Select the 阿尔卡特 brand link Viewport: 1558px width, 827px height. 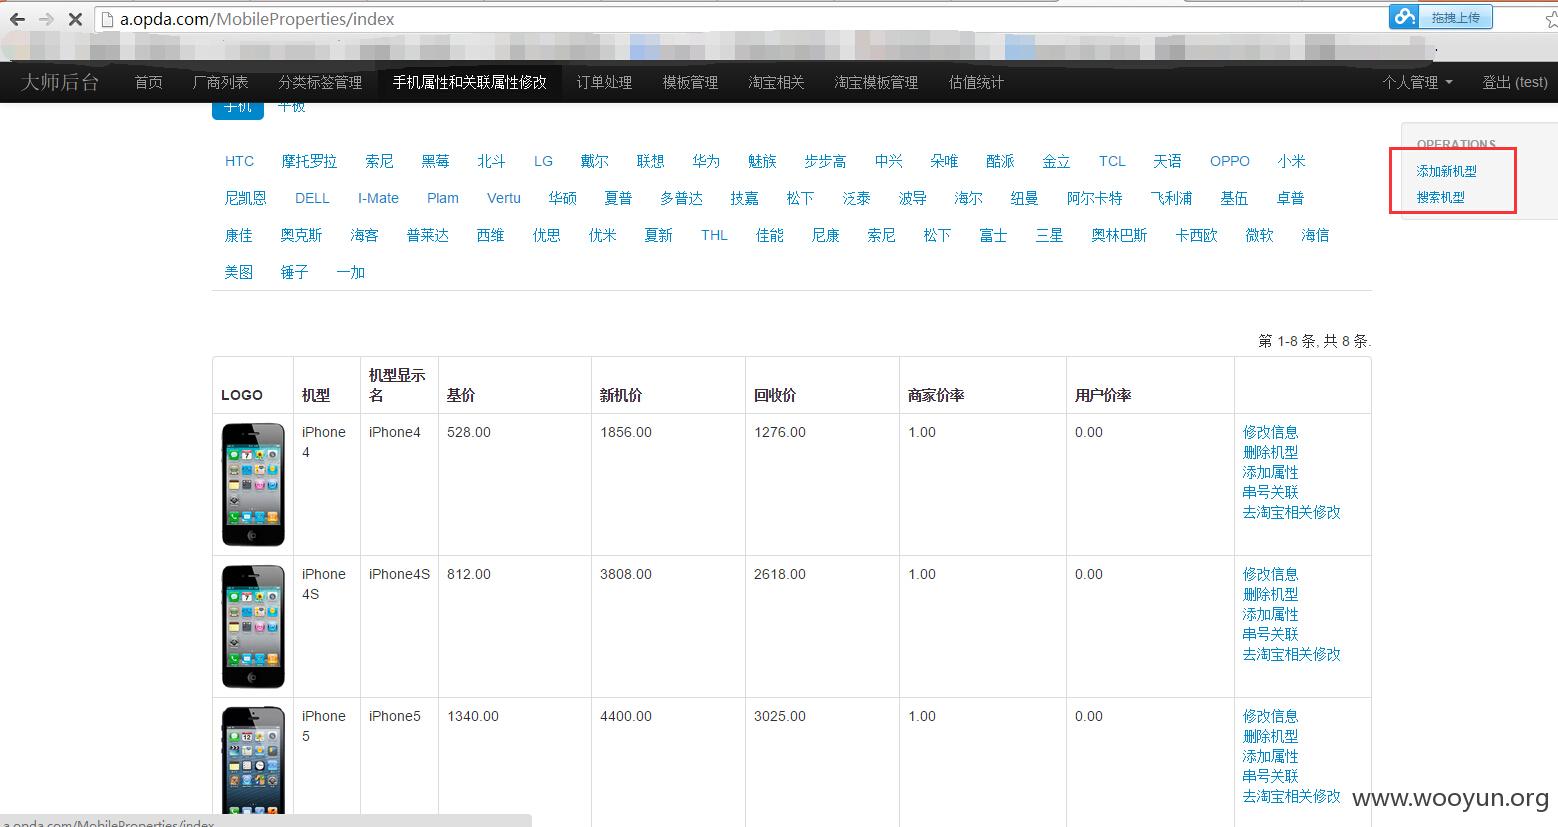(x=1094, y=198)
